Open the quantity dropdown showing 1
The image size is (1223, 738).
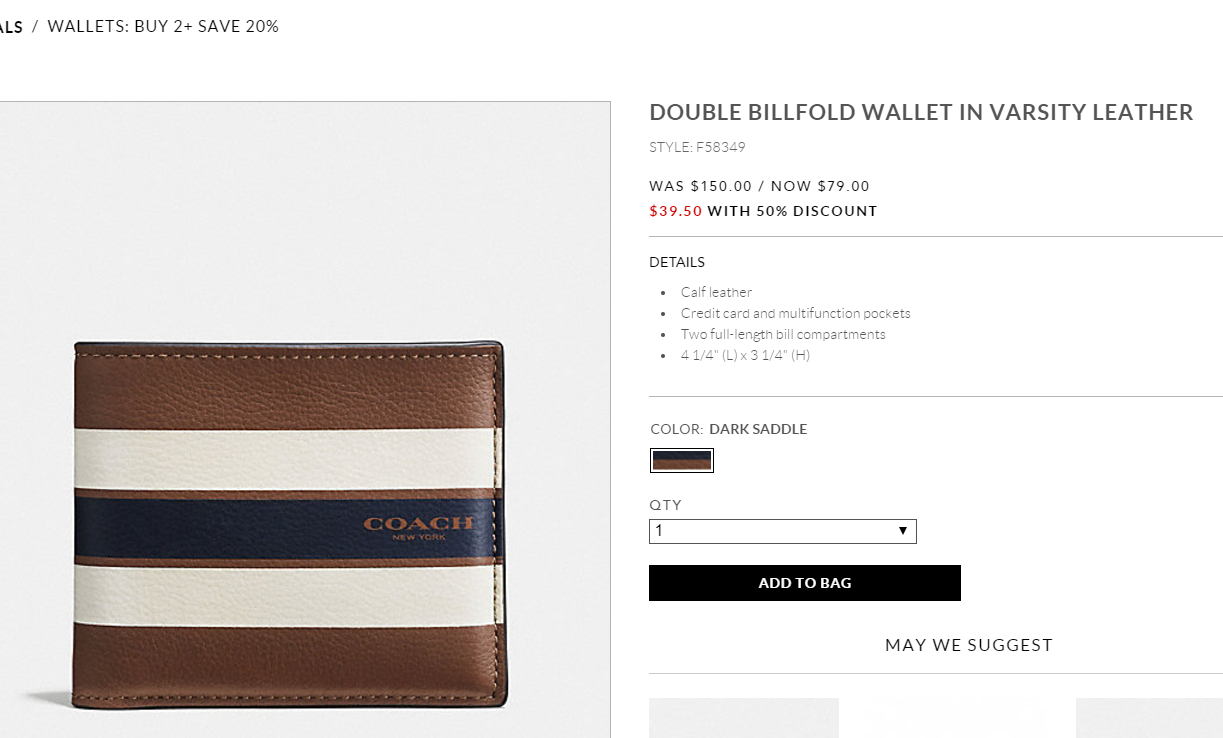point(782,531)
